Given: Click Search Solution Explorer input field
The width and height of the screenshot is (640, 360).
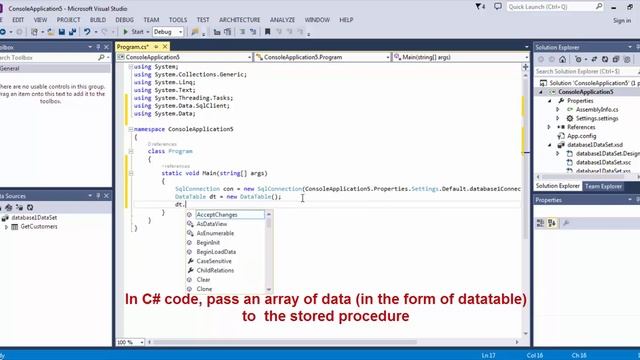Looking at the screenshot, I should pos(587,71).
